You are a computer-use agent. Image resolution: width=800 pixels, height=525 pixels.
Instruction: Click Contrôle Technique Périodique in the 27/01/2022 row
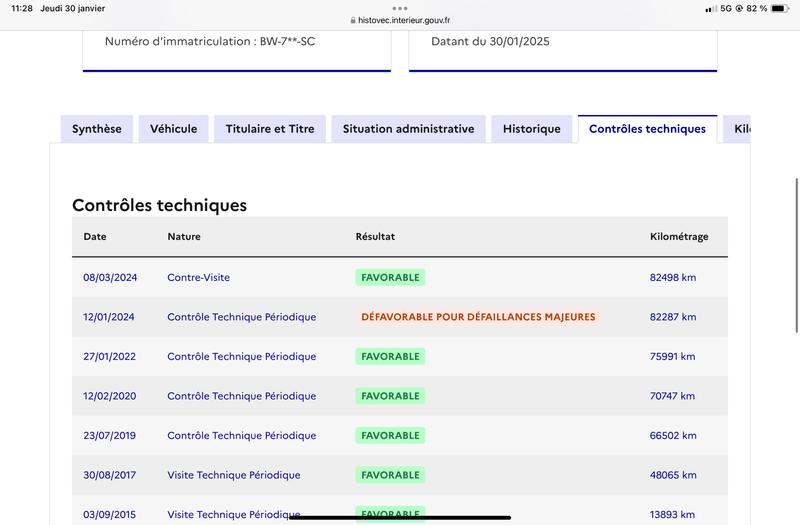(242, 357)
